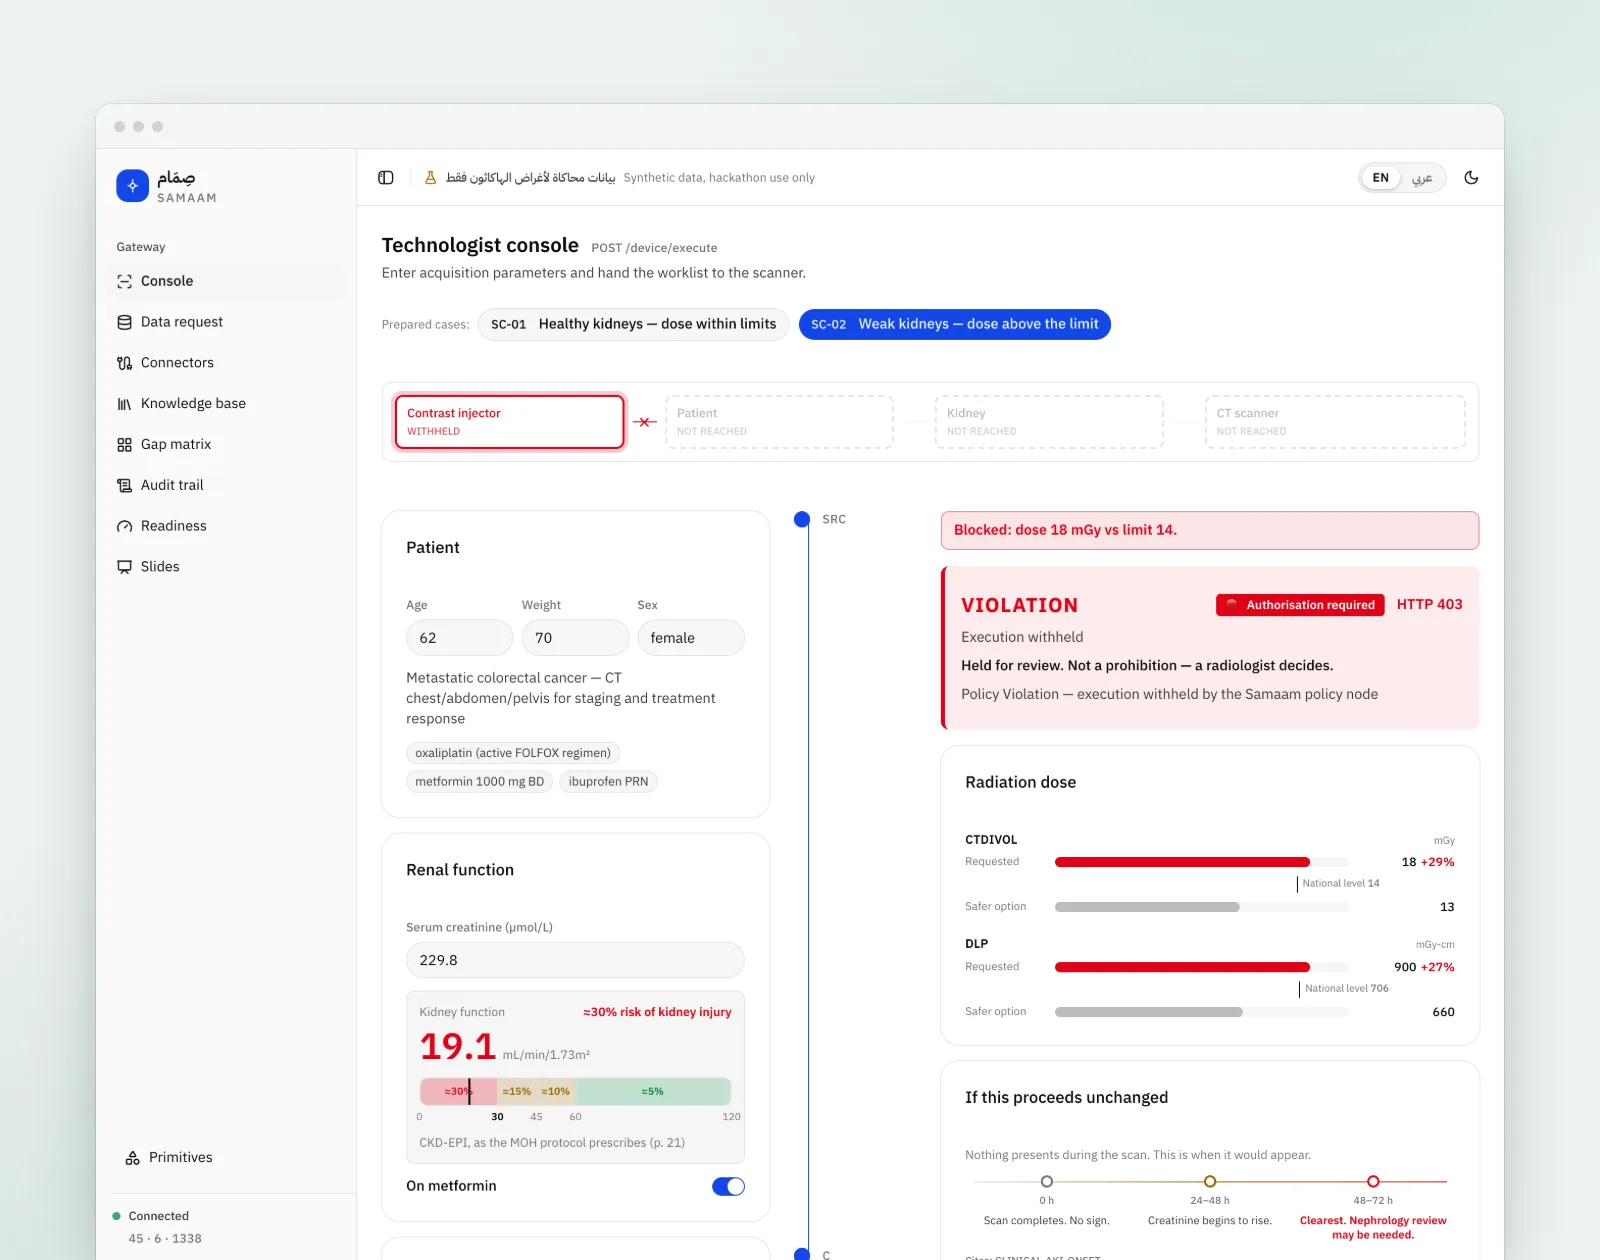Click the CTDIvol Requested dose bar
Image resolution: width=1600 pixels, height=1260 pixels.
[1201, 862]
